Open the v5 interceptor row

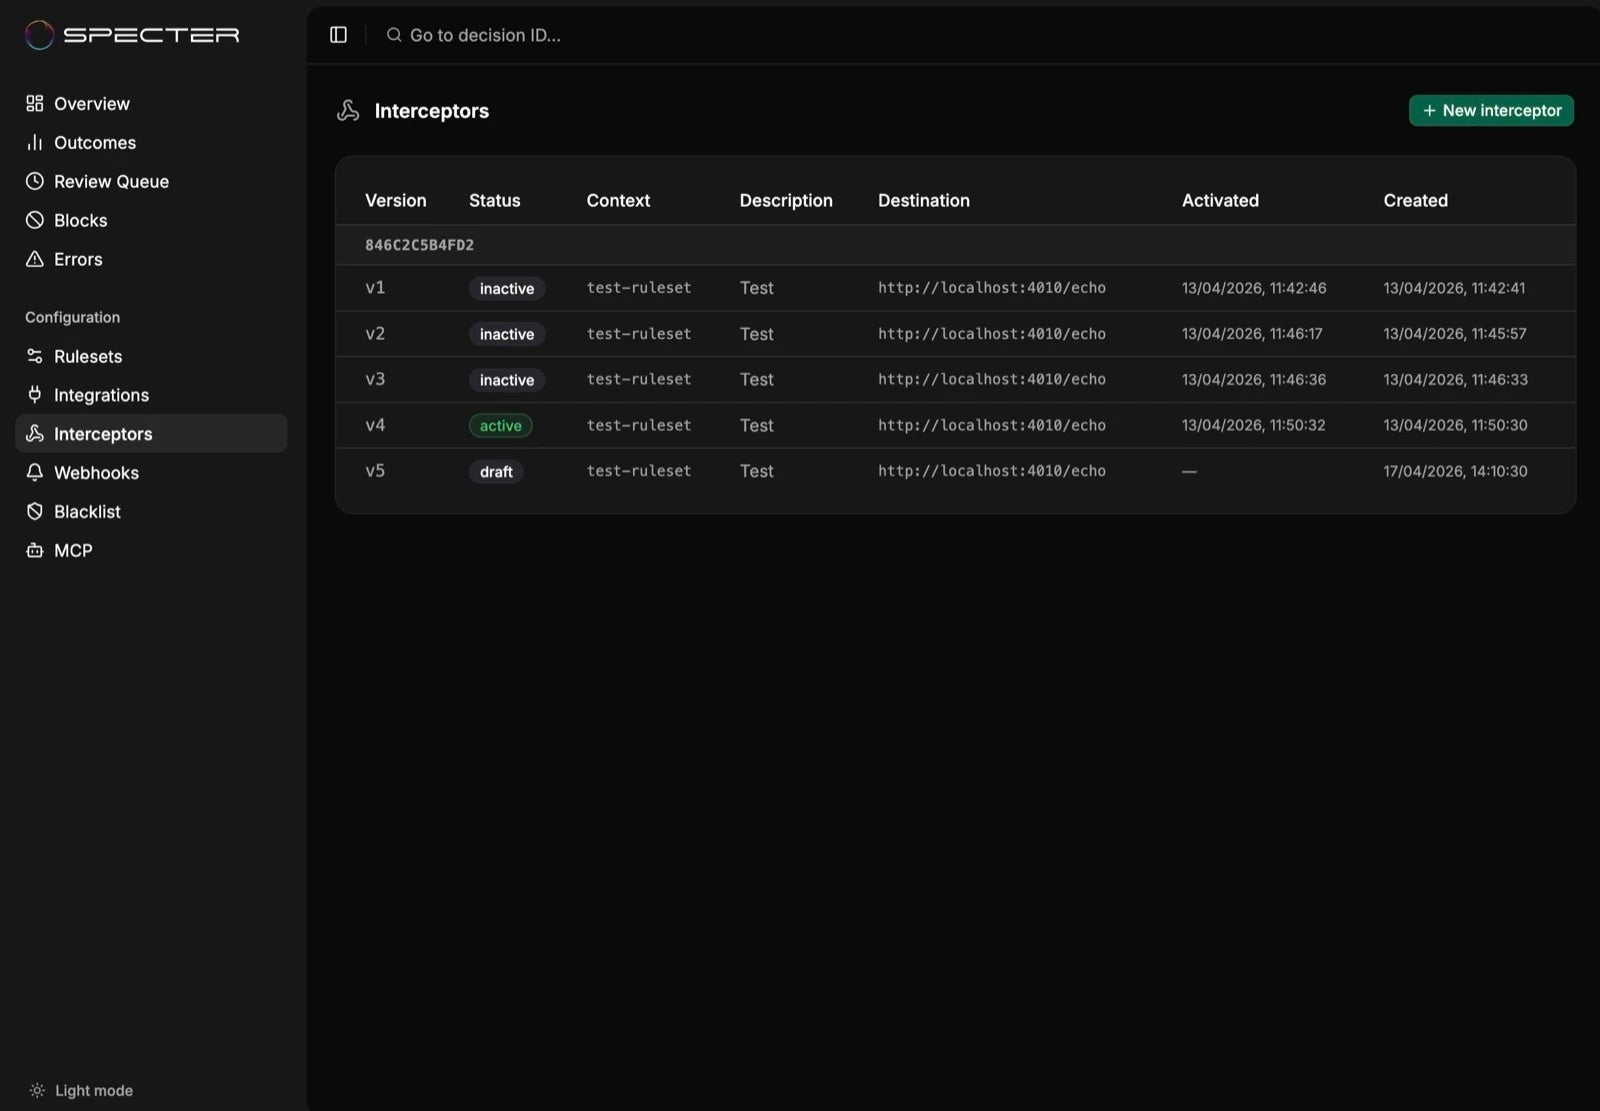955,471
